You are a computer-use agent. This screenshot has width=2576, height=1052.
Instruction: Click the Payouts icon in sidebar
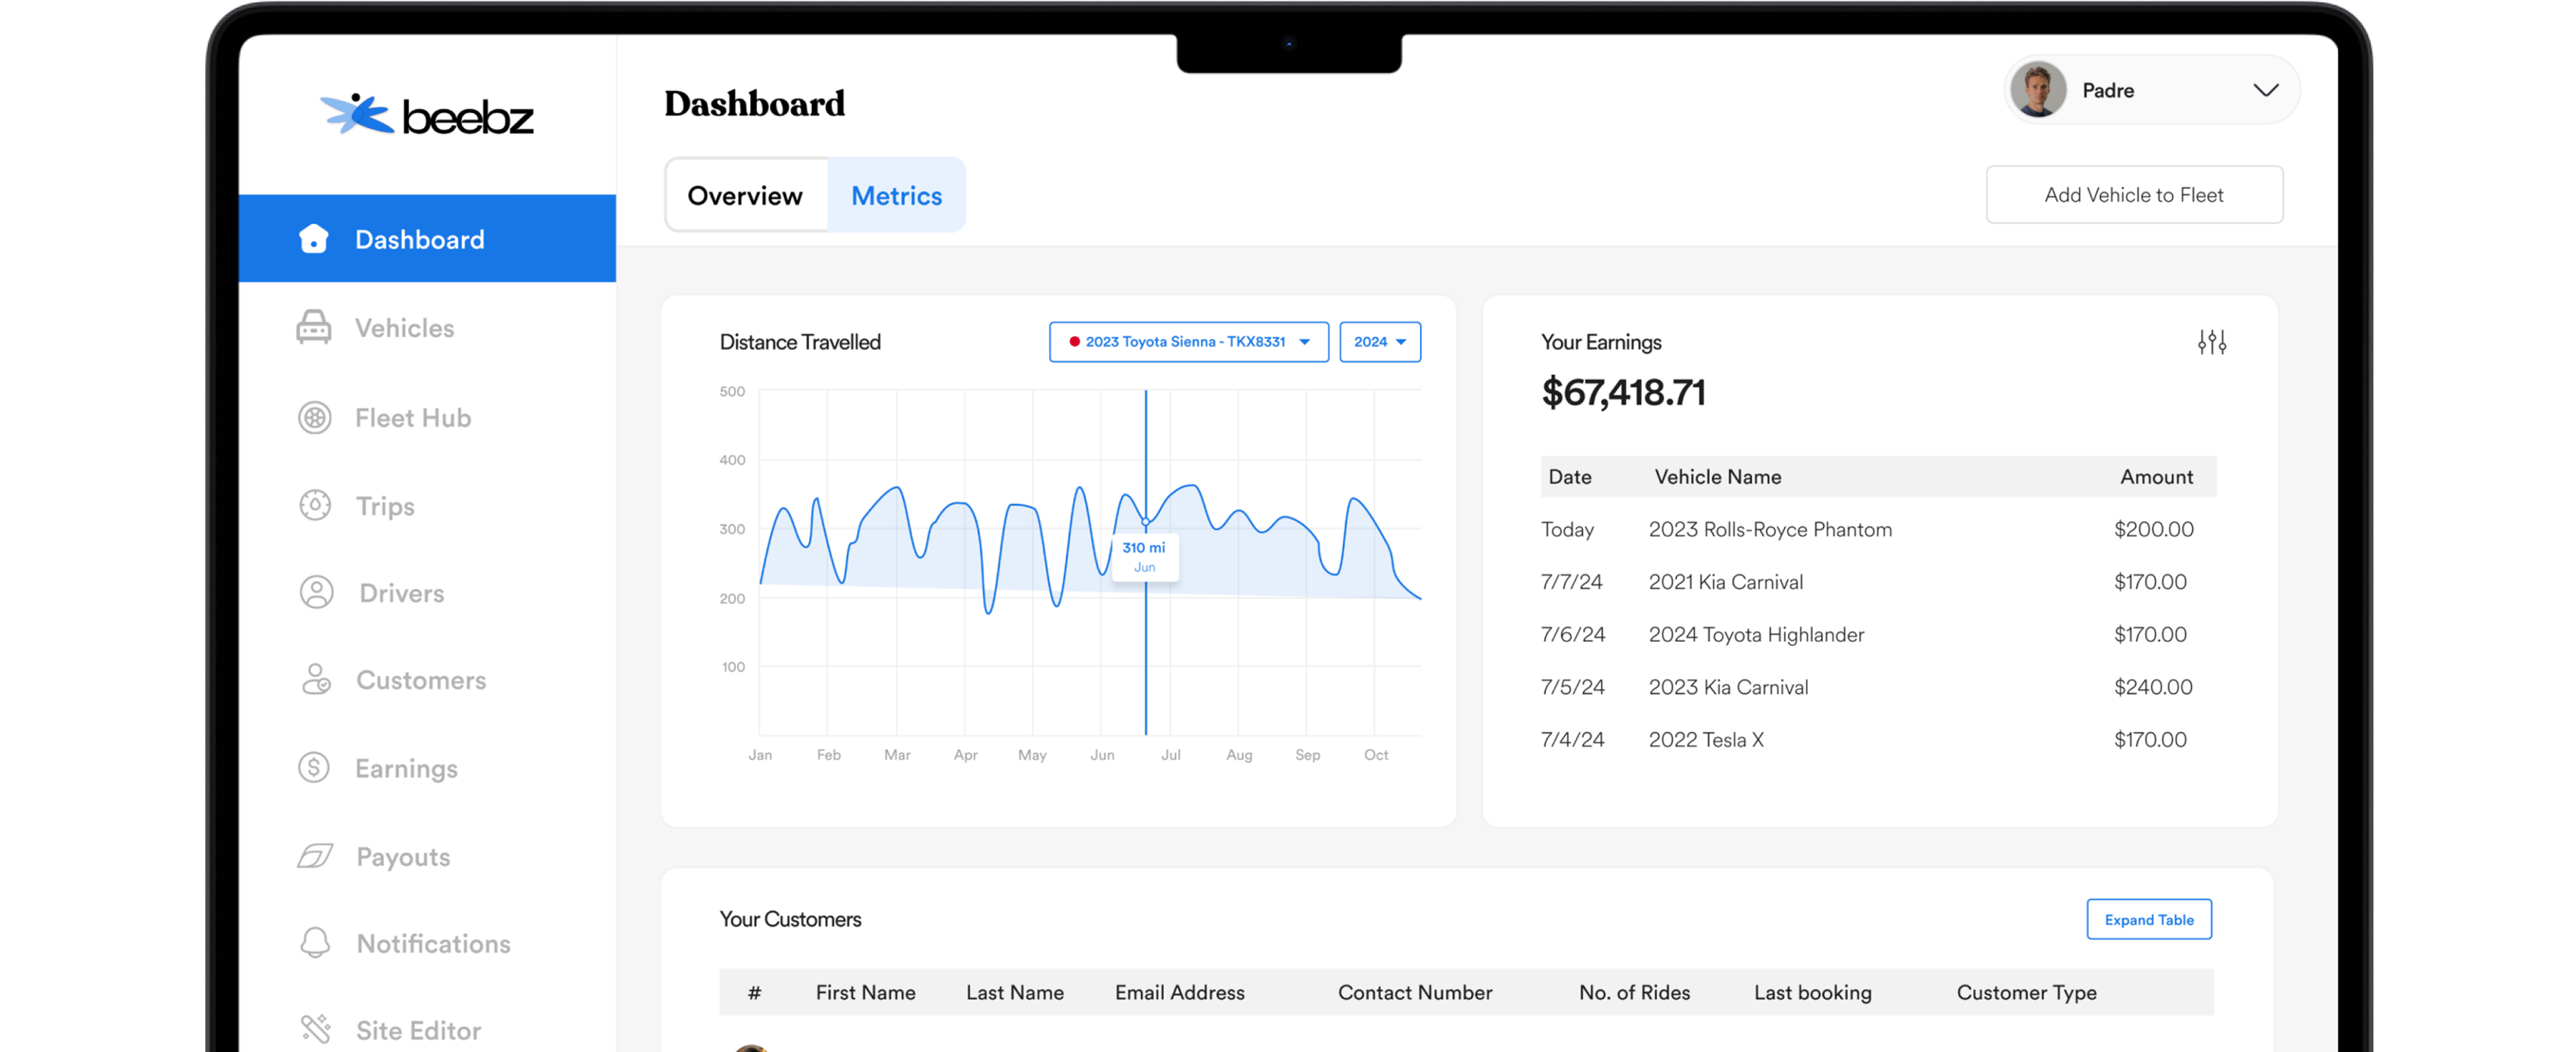315,856
